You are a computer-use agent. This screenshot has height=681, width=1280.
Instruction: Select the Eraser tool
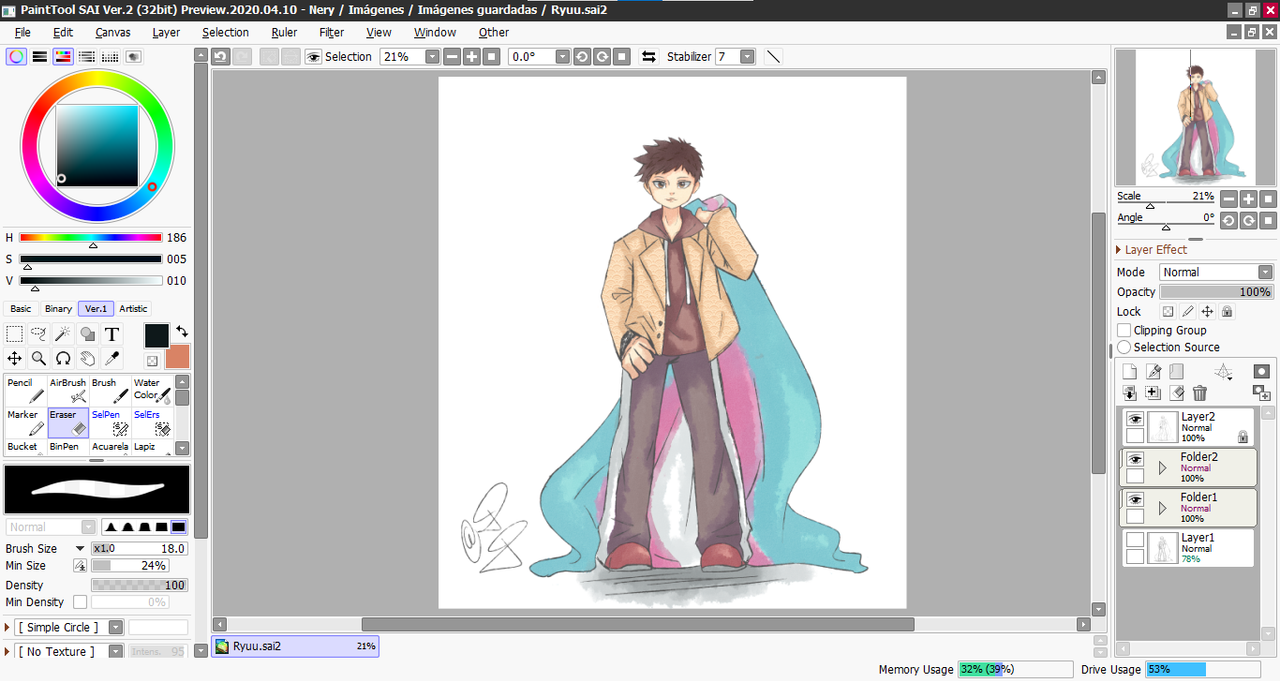pos(68,422)
